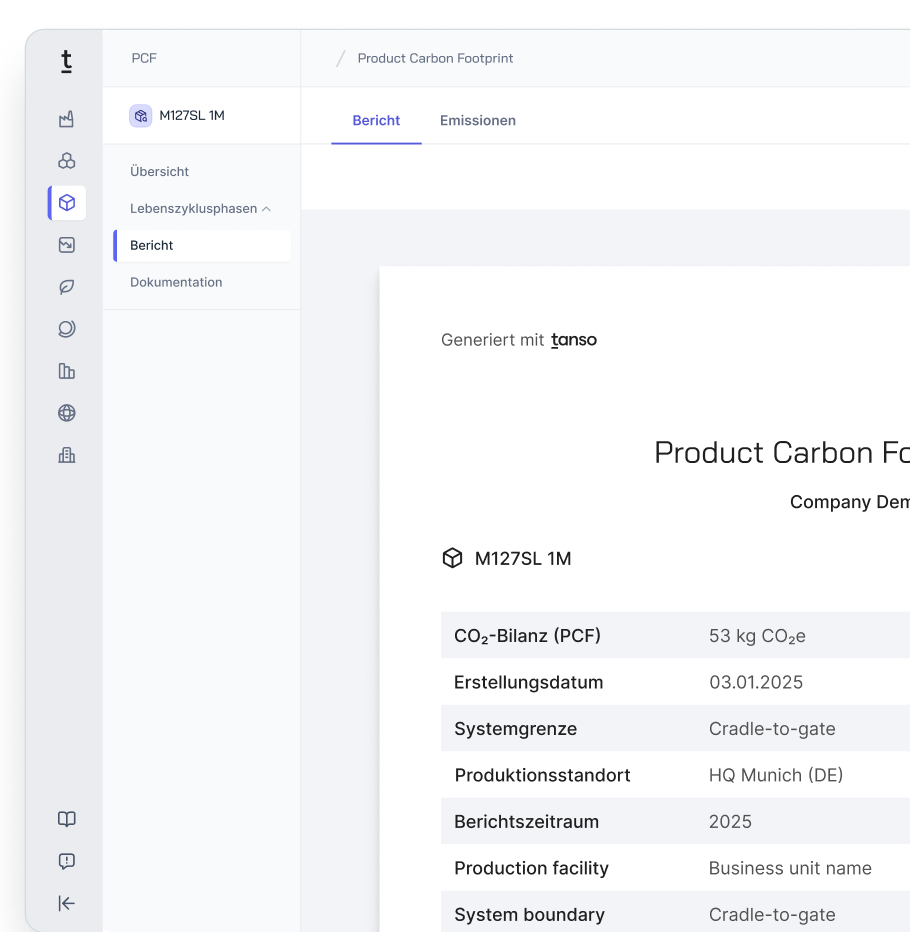Open the globe icon in sidebar
The width and height of the screenshot is (910, 932).
click(67, 413)
